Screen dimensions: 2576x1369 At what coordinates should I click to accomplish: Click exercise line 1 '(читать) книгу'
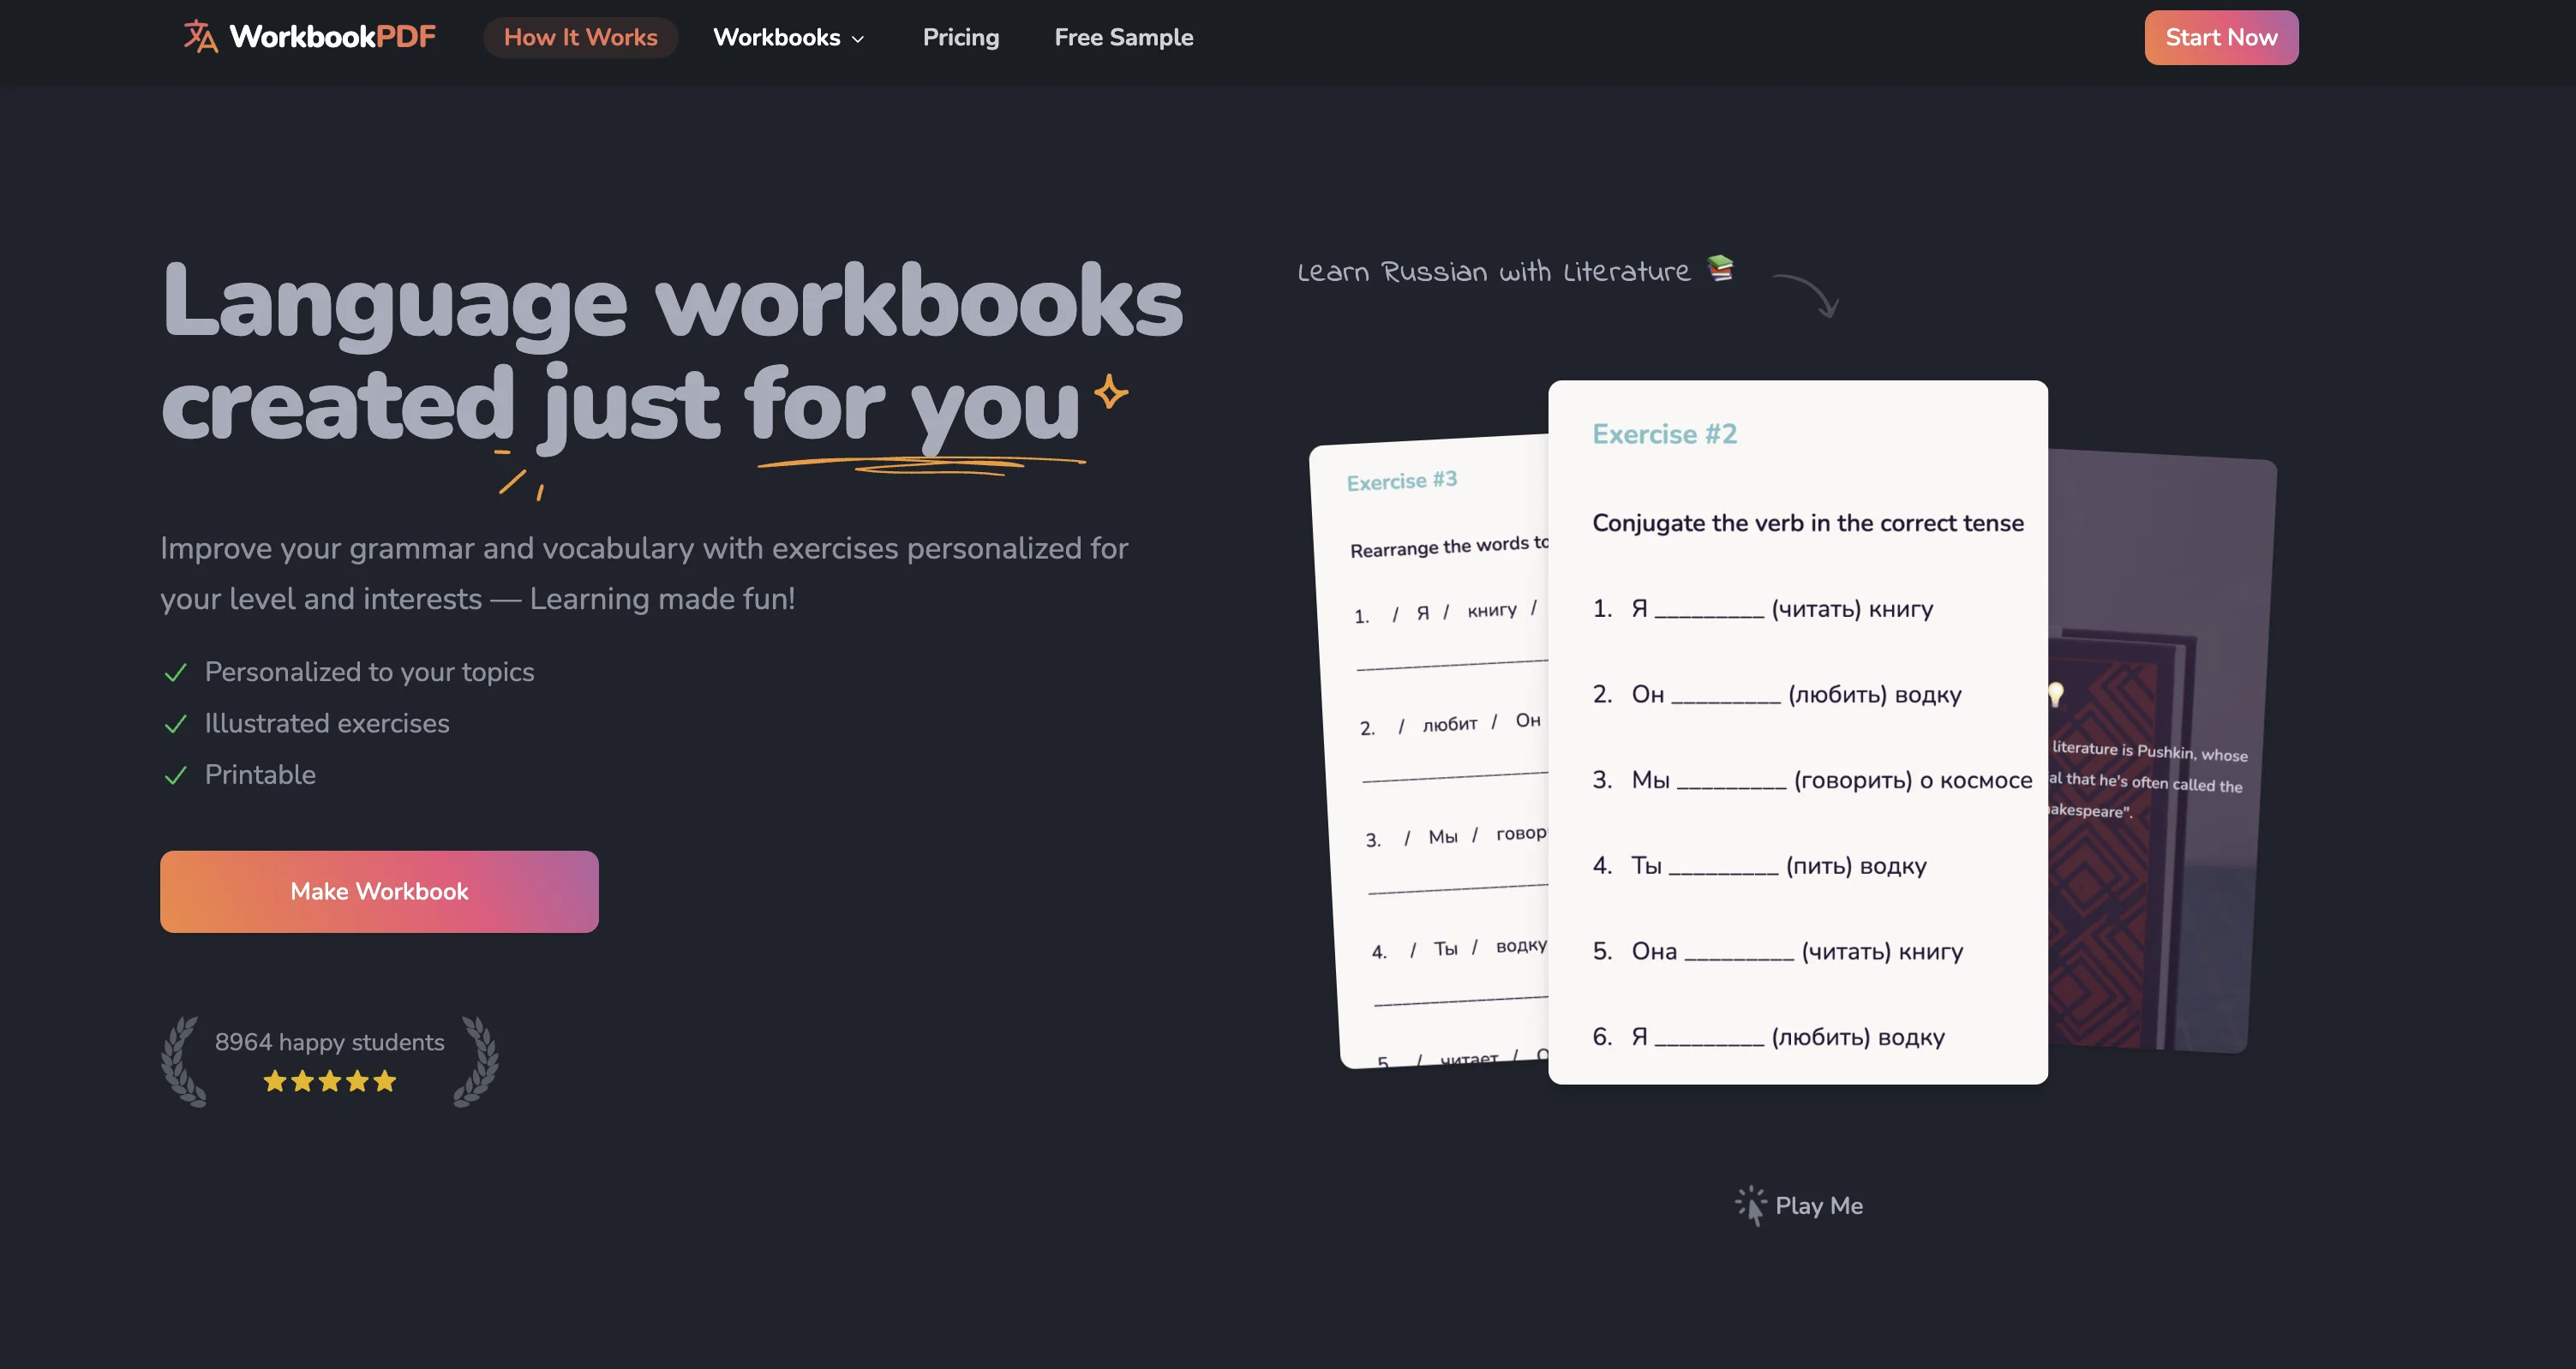click(1763, 609)
